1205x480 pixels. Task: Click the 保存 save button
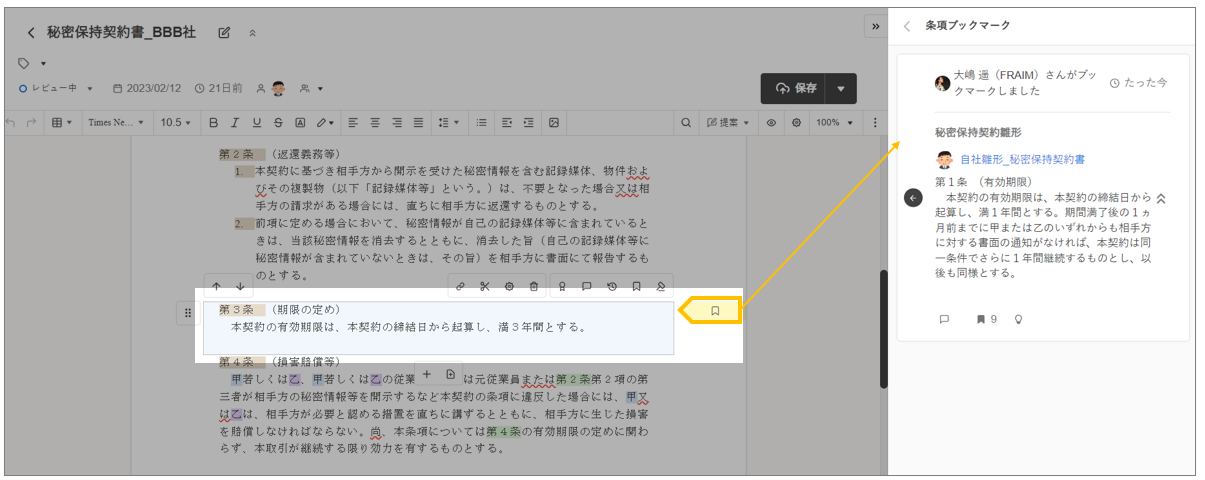point(797,88)
